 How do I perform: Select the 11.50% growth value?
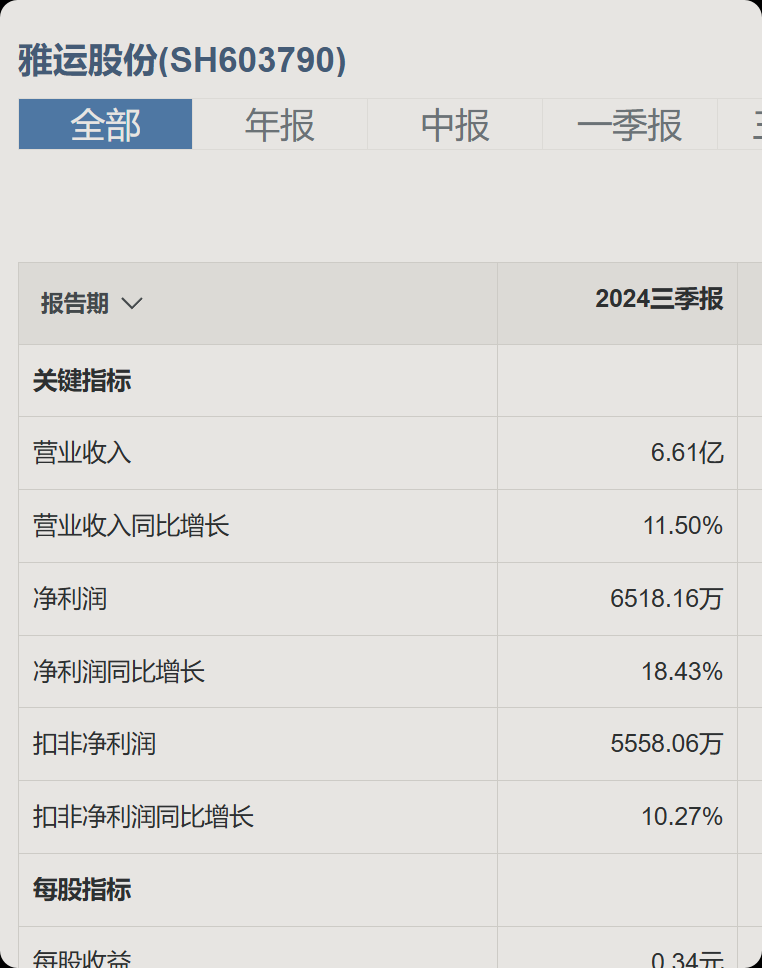[683, 526]
